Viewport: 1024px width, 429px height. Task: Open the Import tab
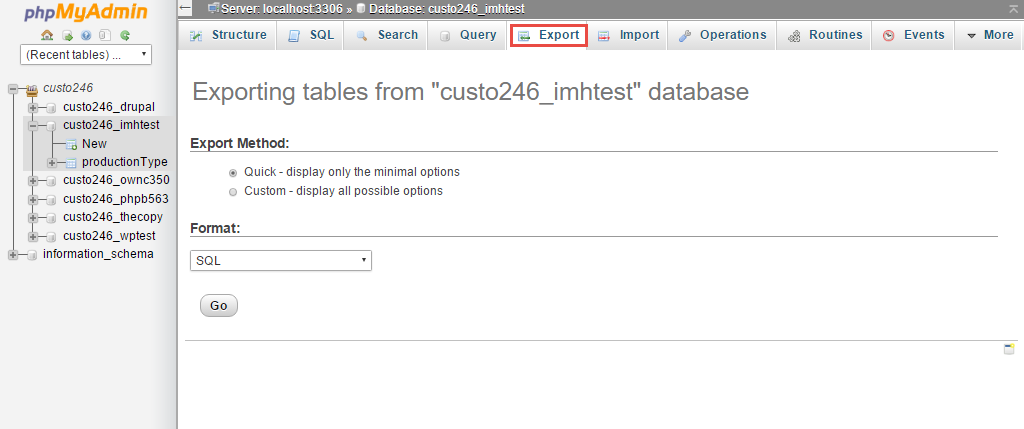pos(628,35)
